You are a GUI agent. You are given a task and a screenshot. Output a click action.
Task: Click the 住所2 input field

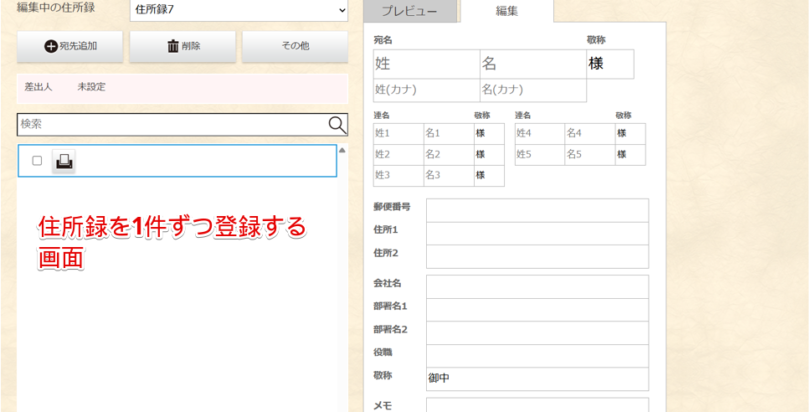538,257
